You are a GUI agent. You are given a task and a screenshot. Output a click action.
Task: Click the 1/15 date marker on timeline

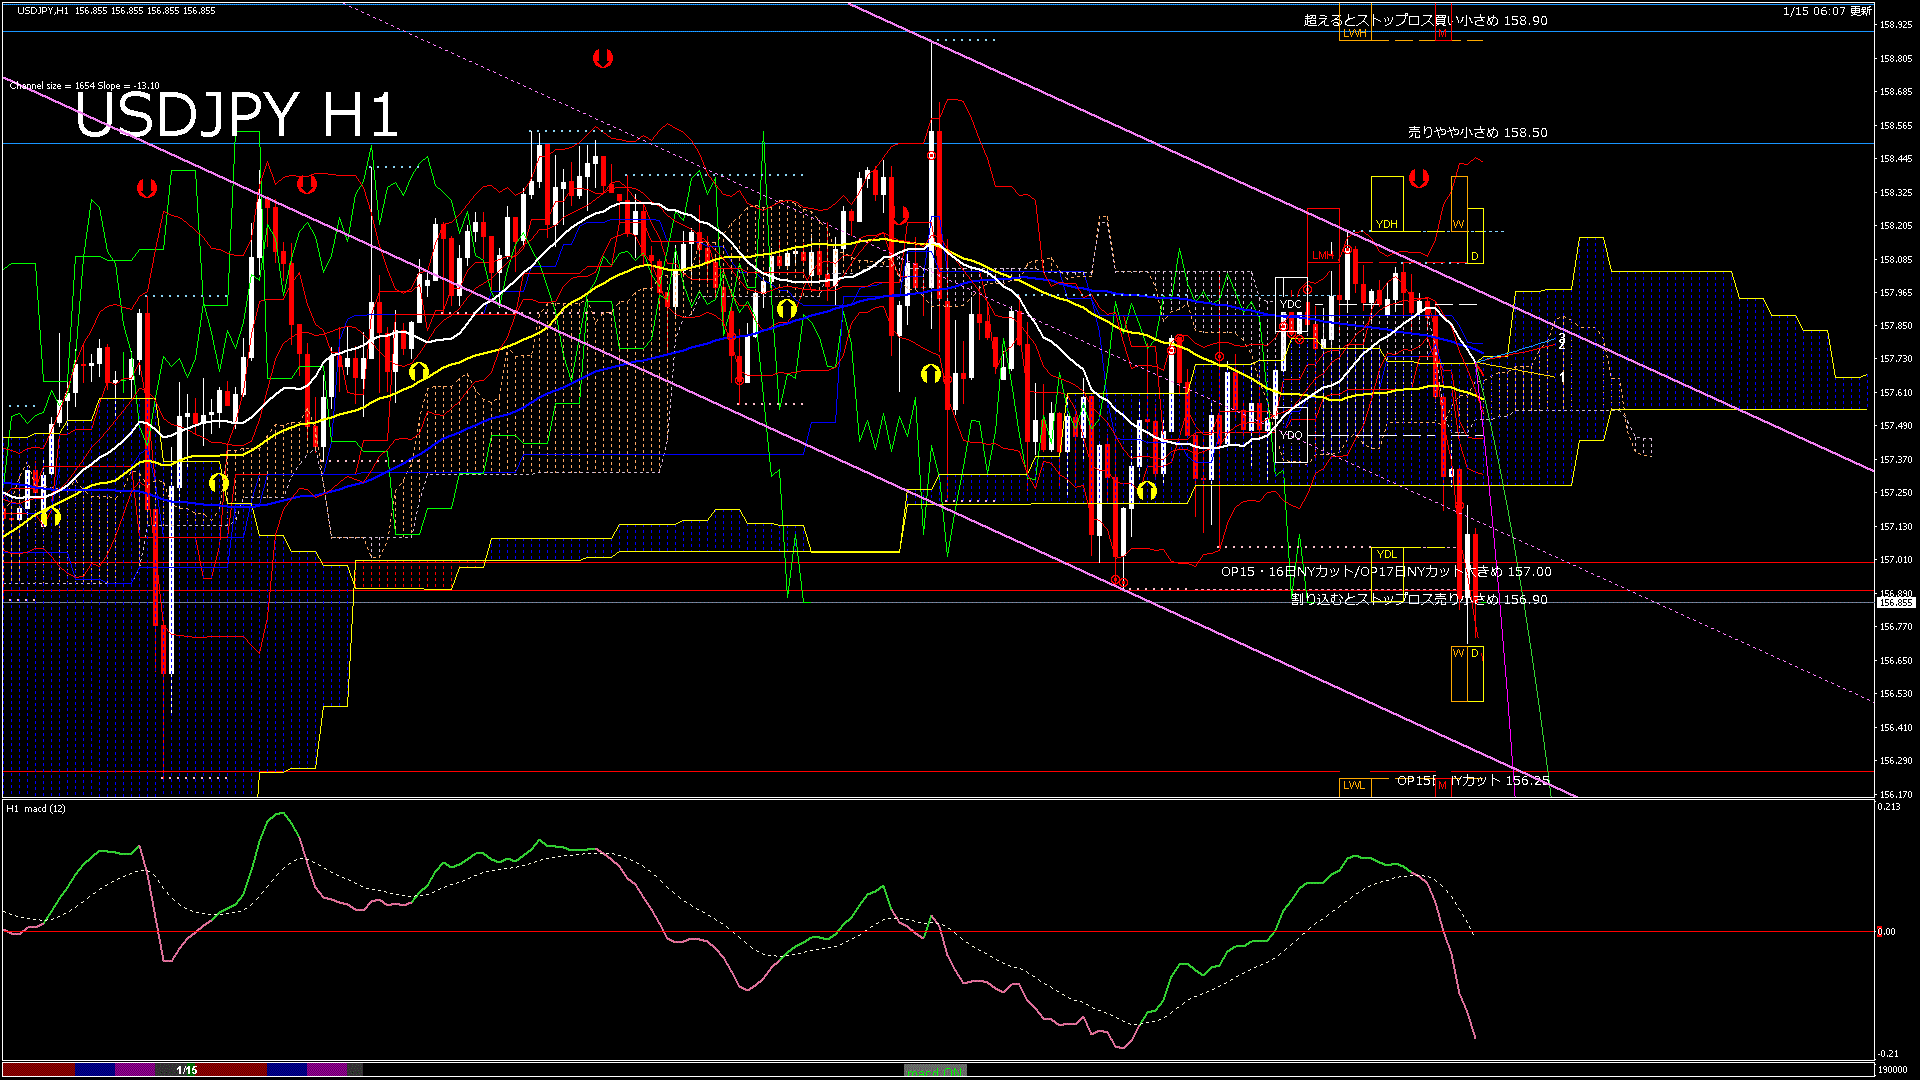click(187, 1070)
